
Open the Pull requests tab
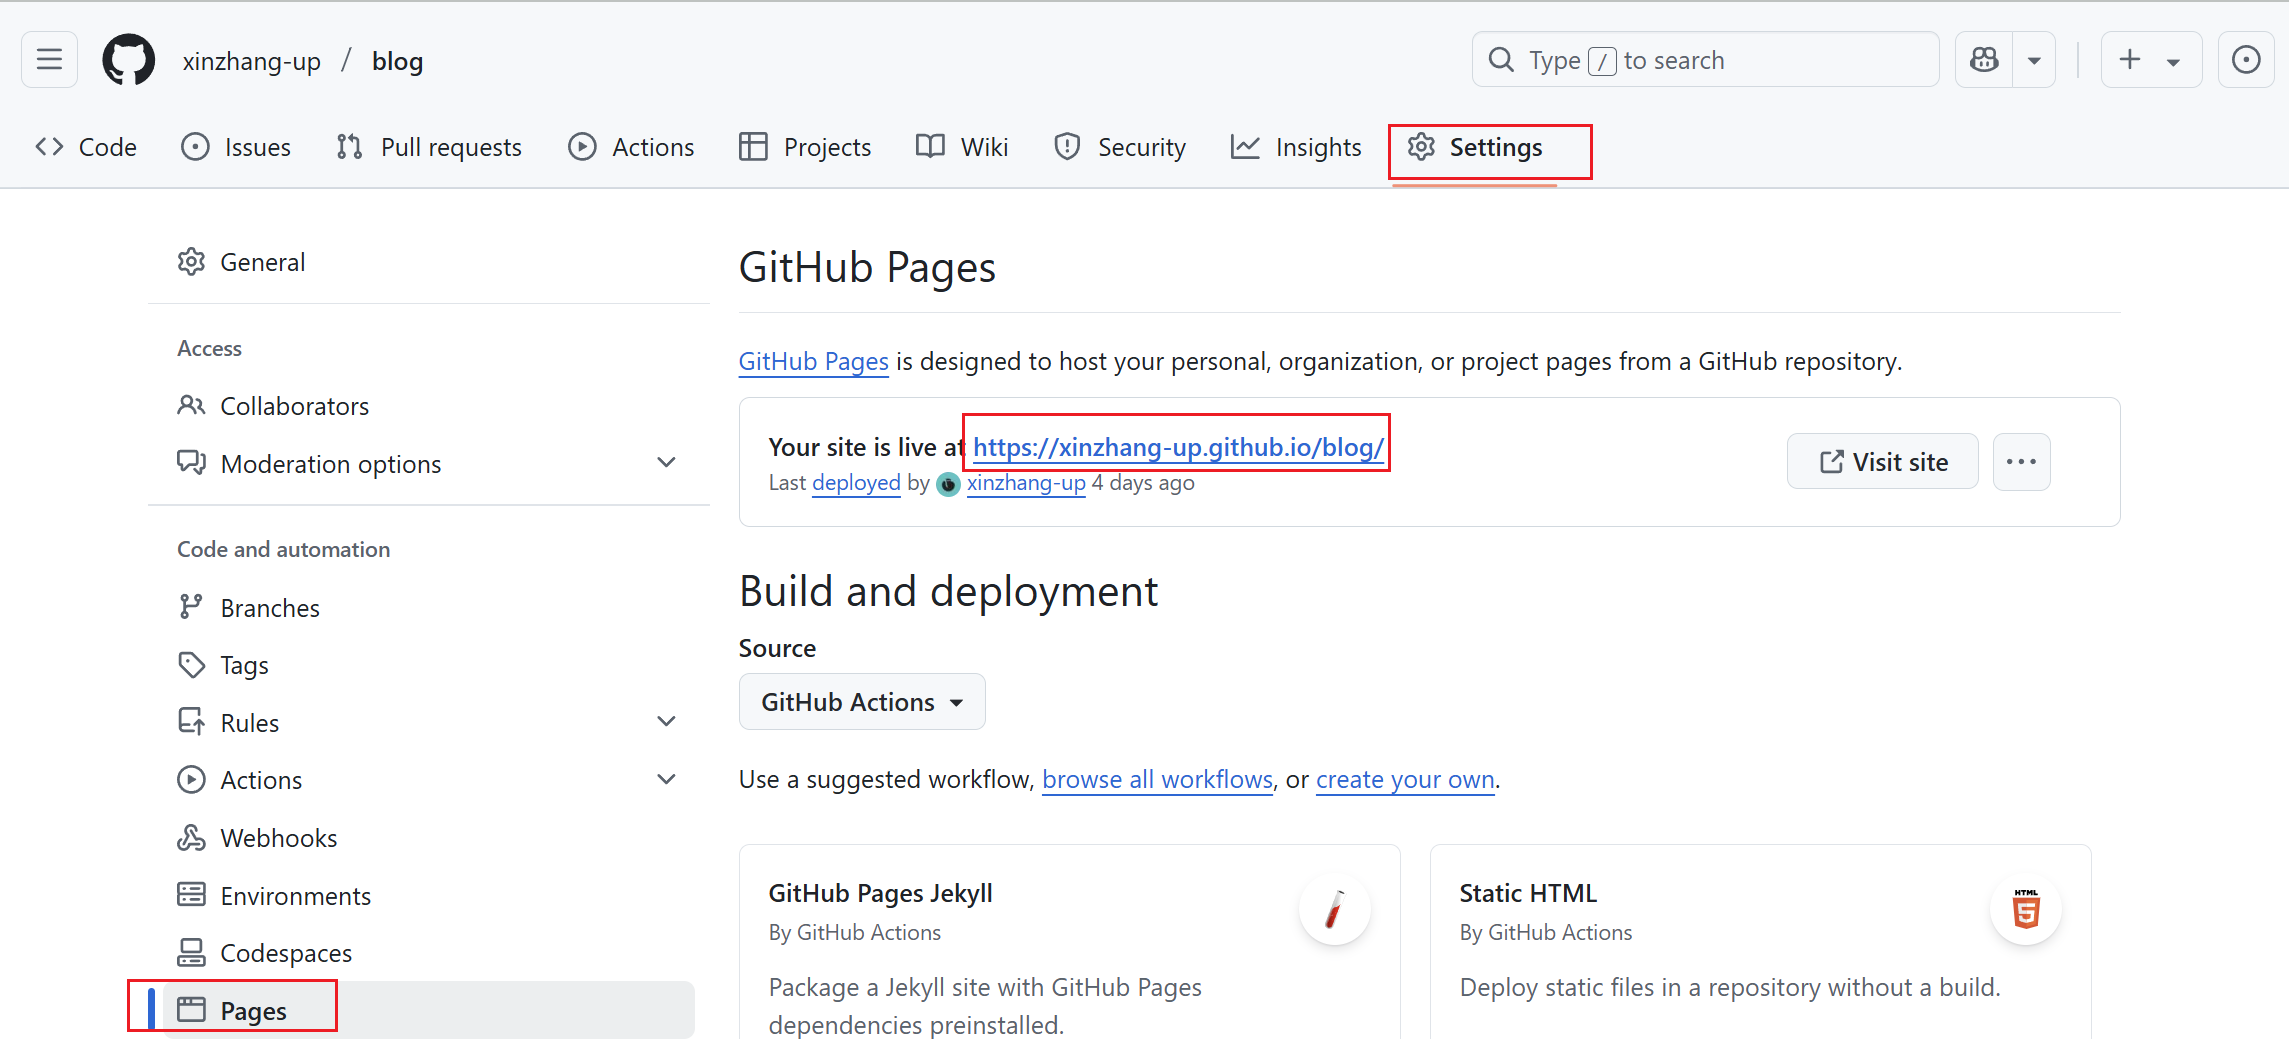[429, 147]
